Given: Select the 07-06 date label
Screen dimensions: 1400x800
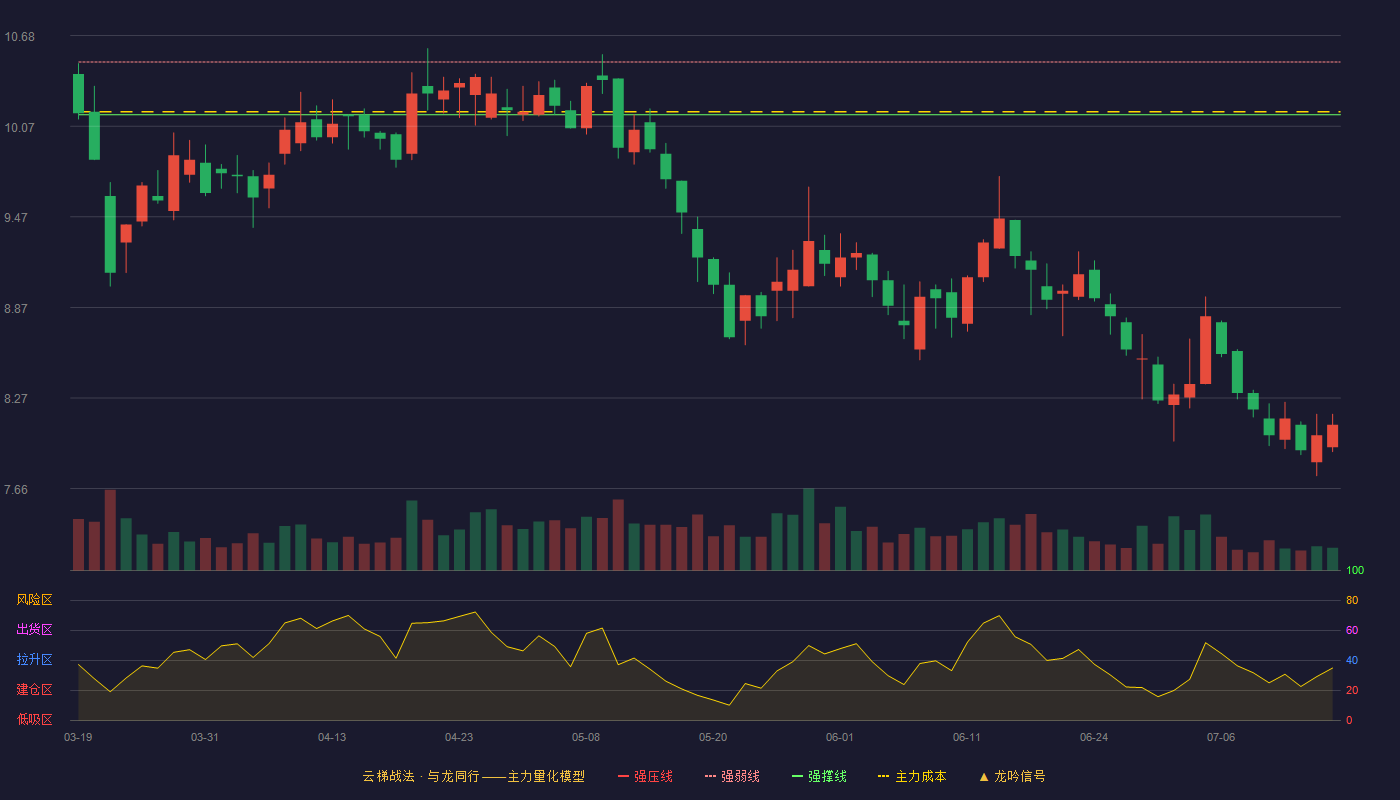Looking at the screenshot, I should (1221, 737).
